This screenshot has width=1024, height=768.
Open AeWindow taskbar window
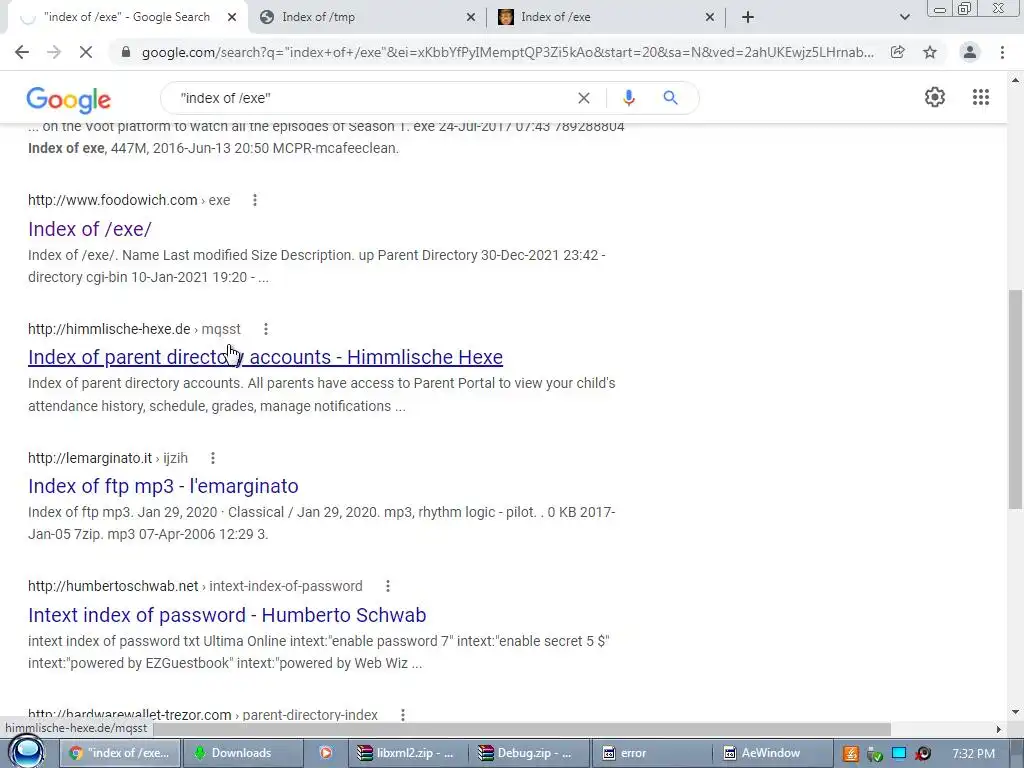tap(771, 753)
